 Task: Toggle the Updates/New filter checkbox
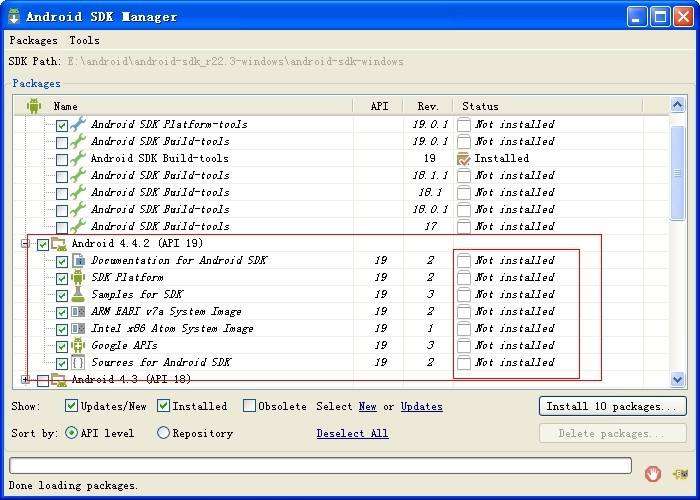pos(71,405)
